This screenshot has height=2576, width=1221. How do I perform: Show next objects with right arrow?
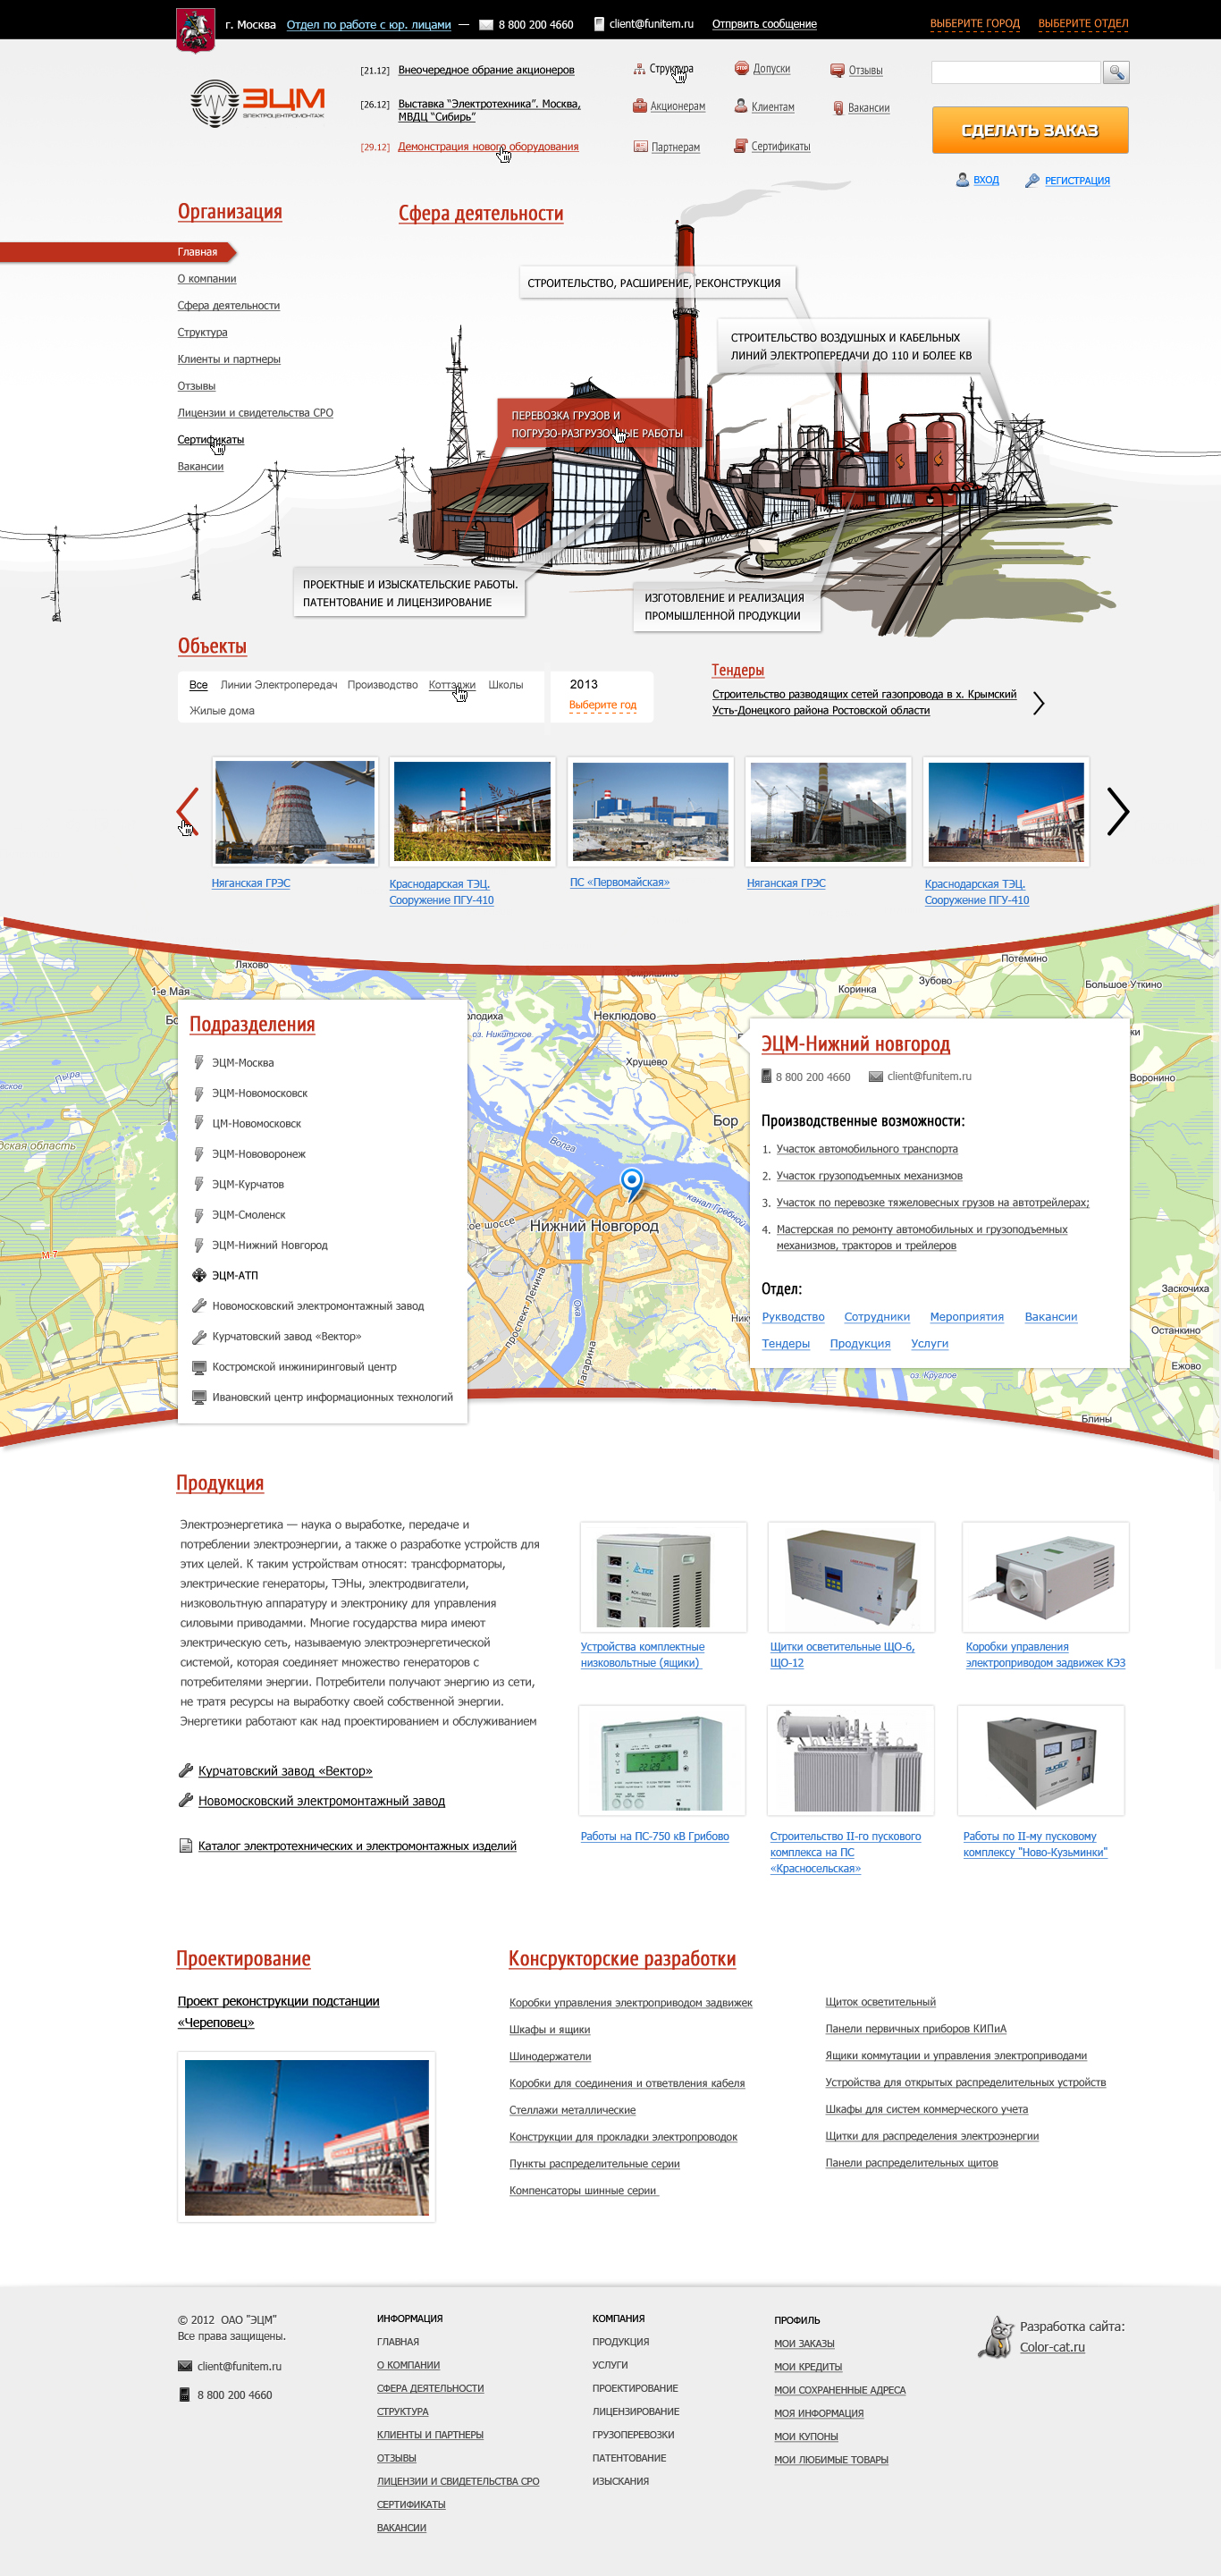click(1118, 811)
